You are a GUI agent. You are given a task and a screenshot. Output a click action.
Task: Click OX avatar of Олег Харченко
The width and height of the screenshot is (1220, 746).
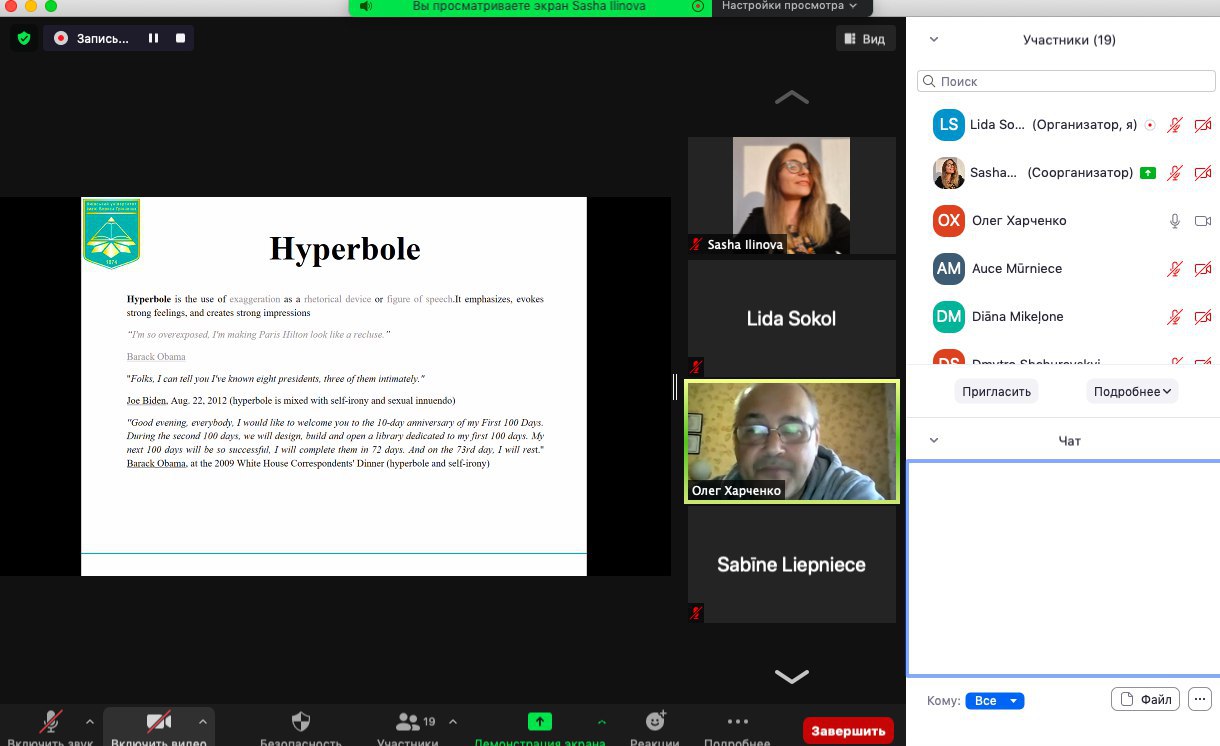click(949, 221)
